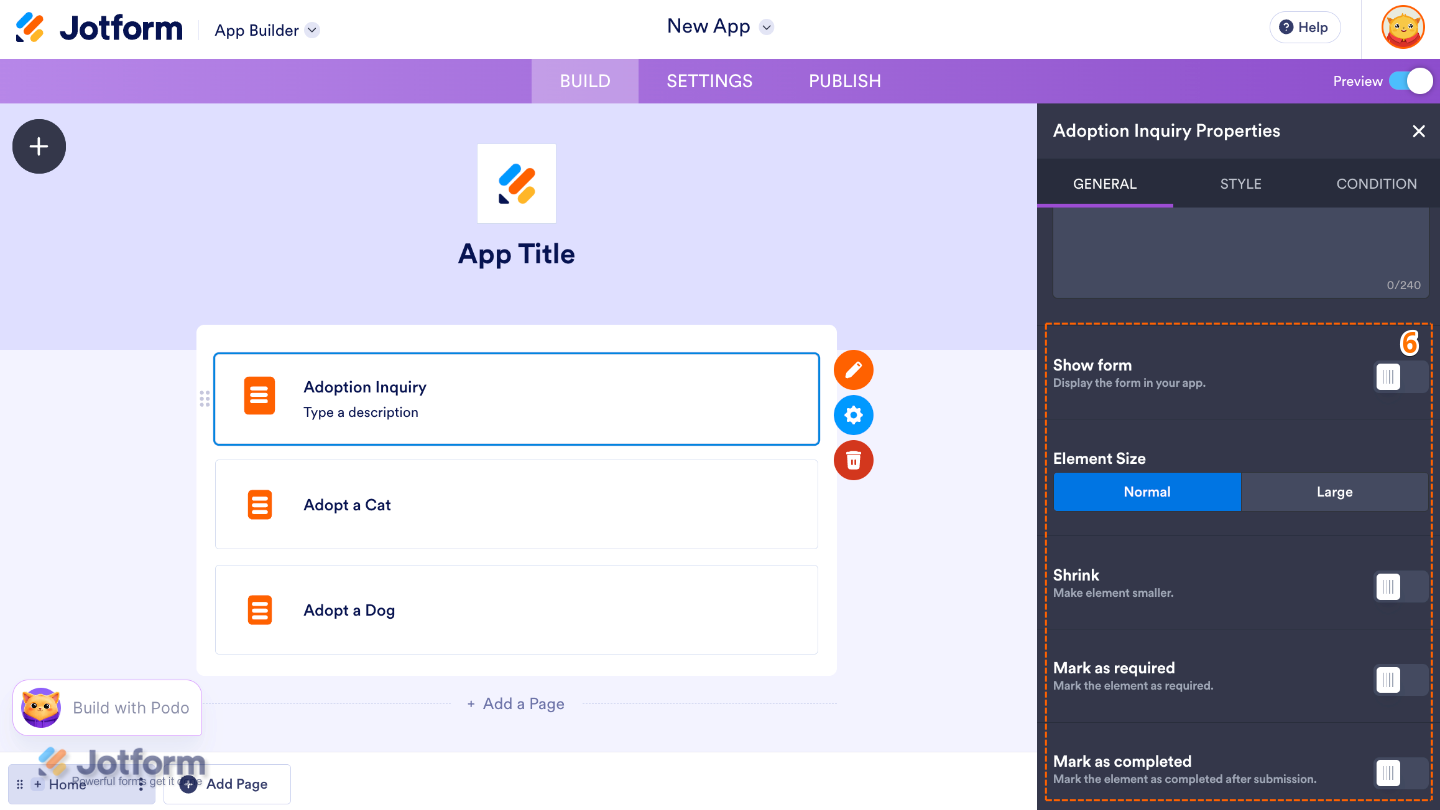Open Build with Podo assistant
This screenshot has width=1440, height=810.
106,707
